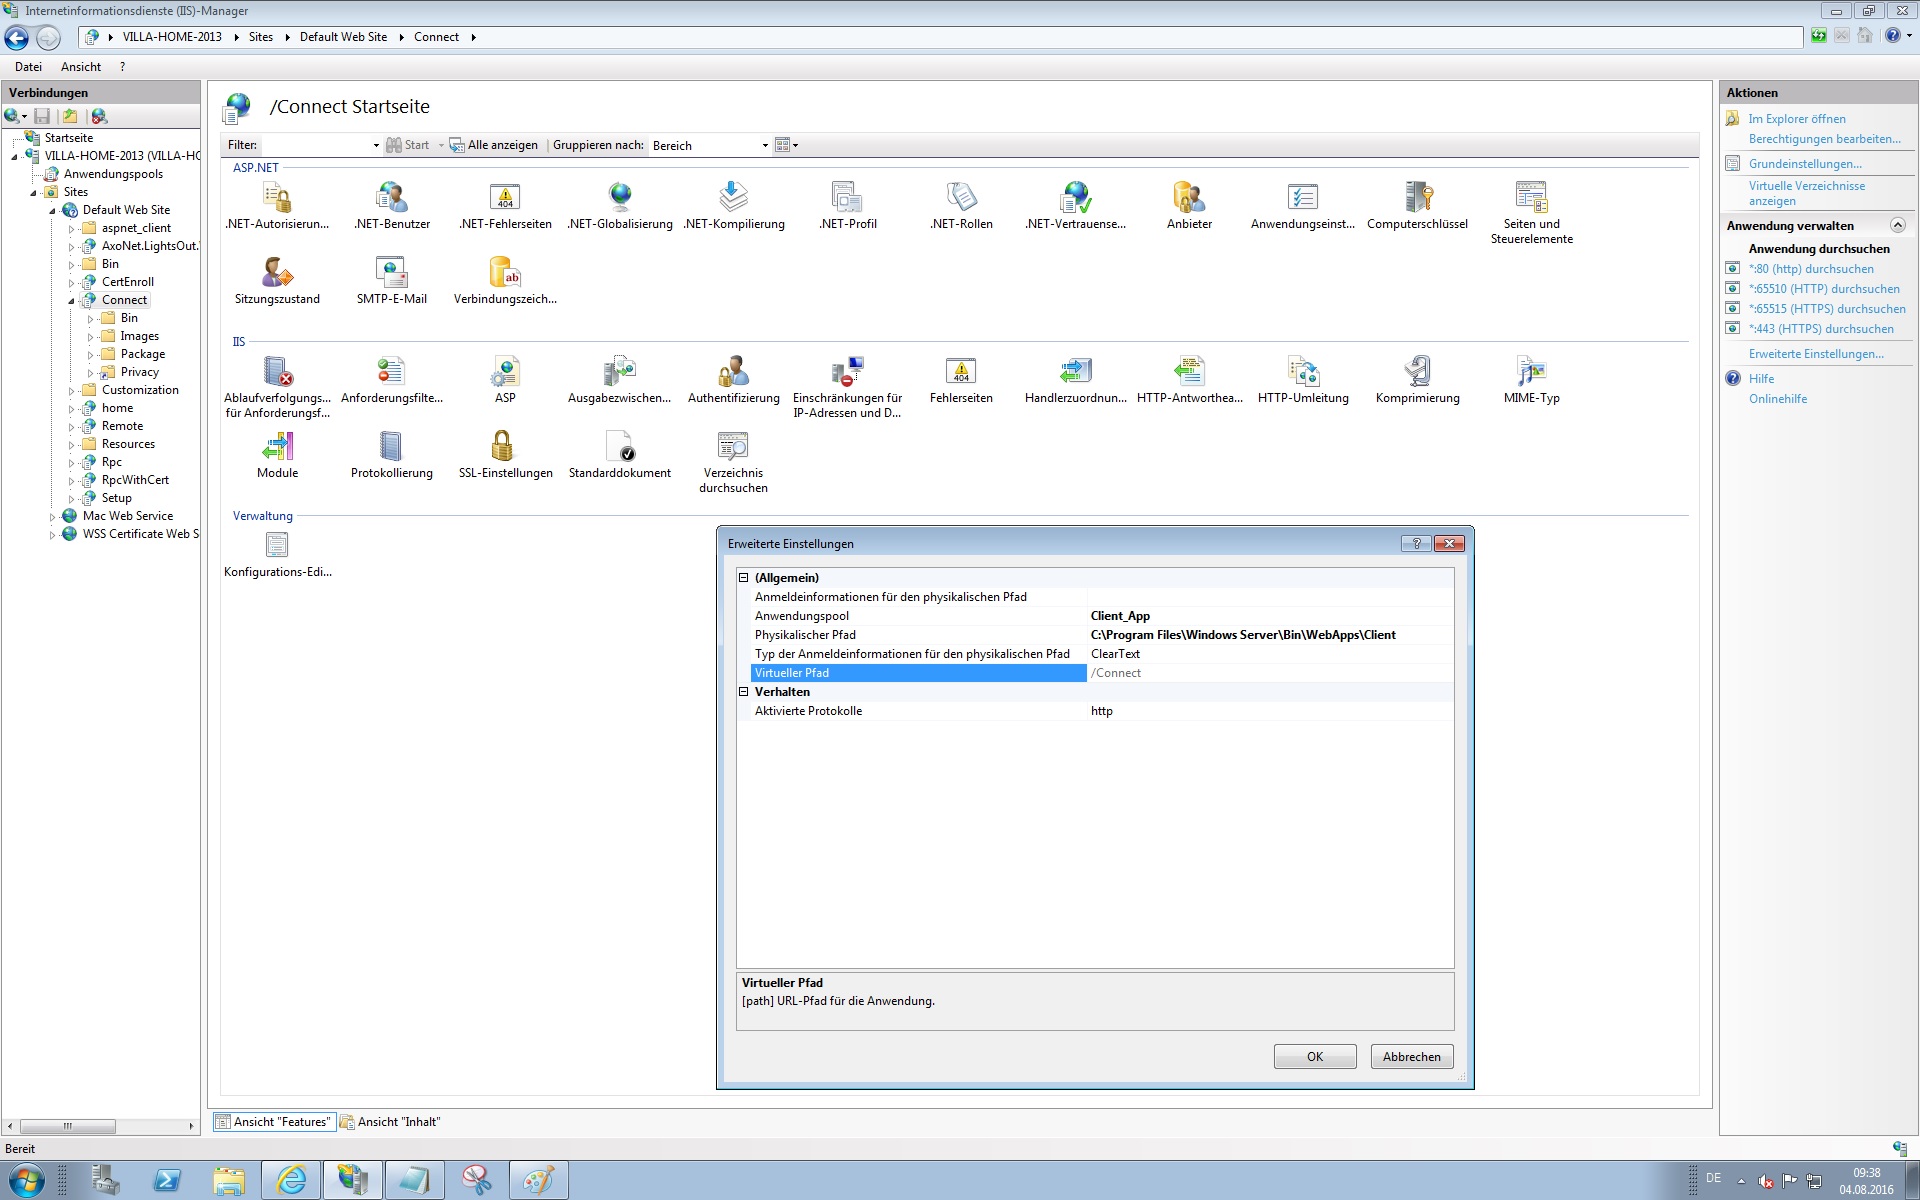Open the Konfigurations-Editor icon

pos(277,546)
